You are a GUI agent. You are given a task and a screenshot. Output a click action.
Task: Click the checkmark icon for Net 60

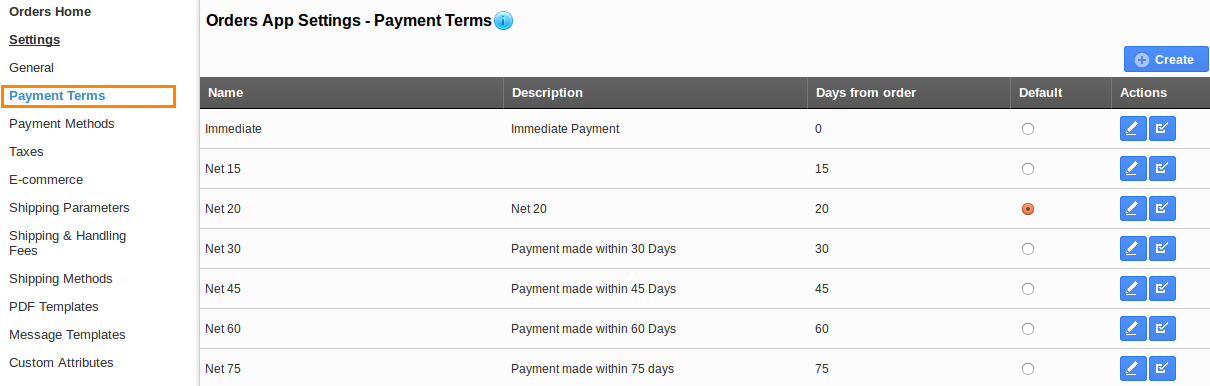click(1162, 329)
